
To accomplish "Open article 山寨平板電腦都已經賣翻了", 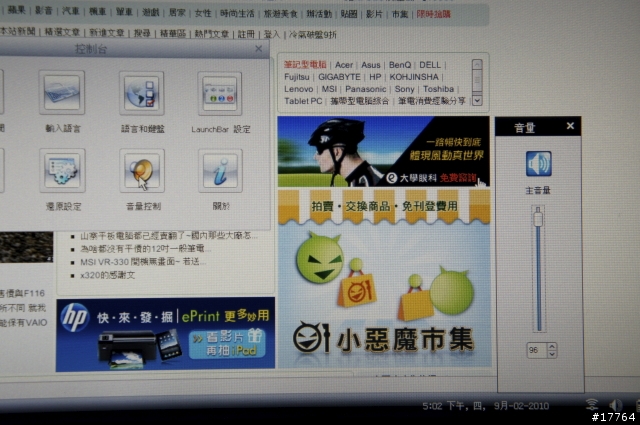I will pyautogui.click(x=169, y=236).
